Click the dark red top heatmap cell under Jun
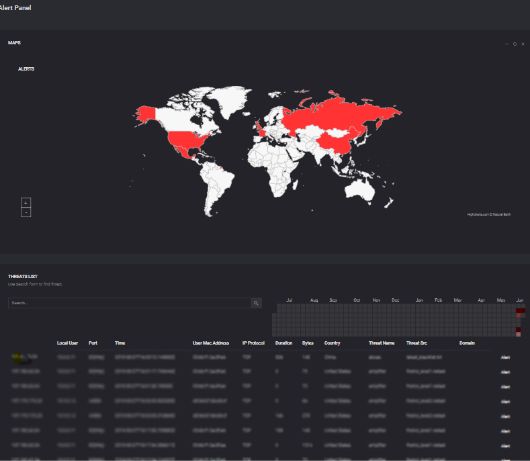Screen dimensions: 530x461 (521, 310)
